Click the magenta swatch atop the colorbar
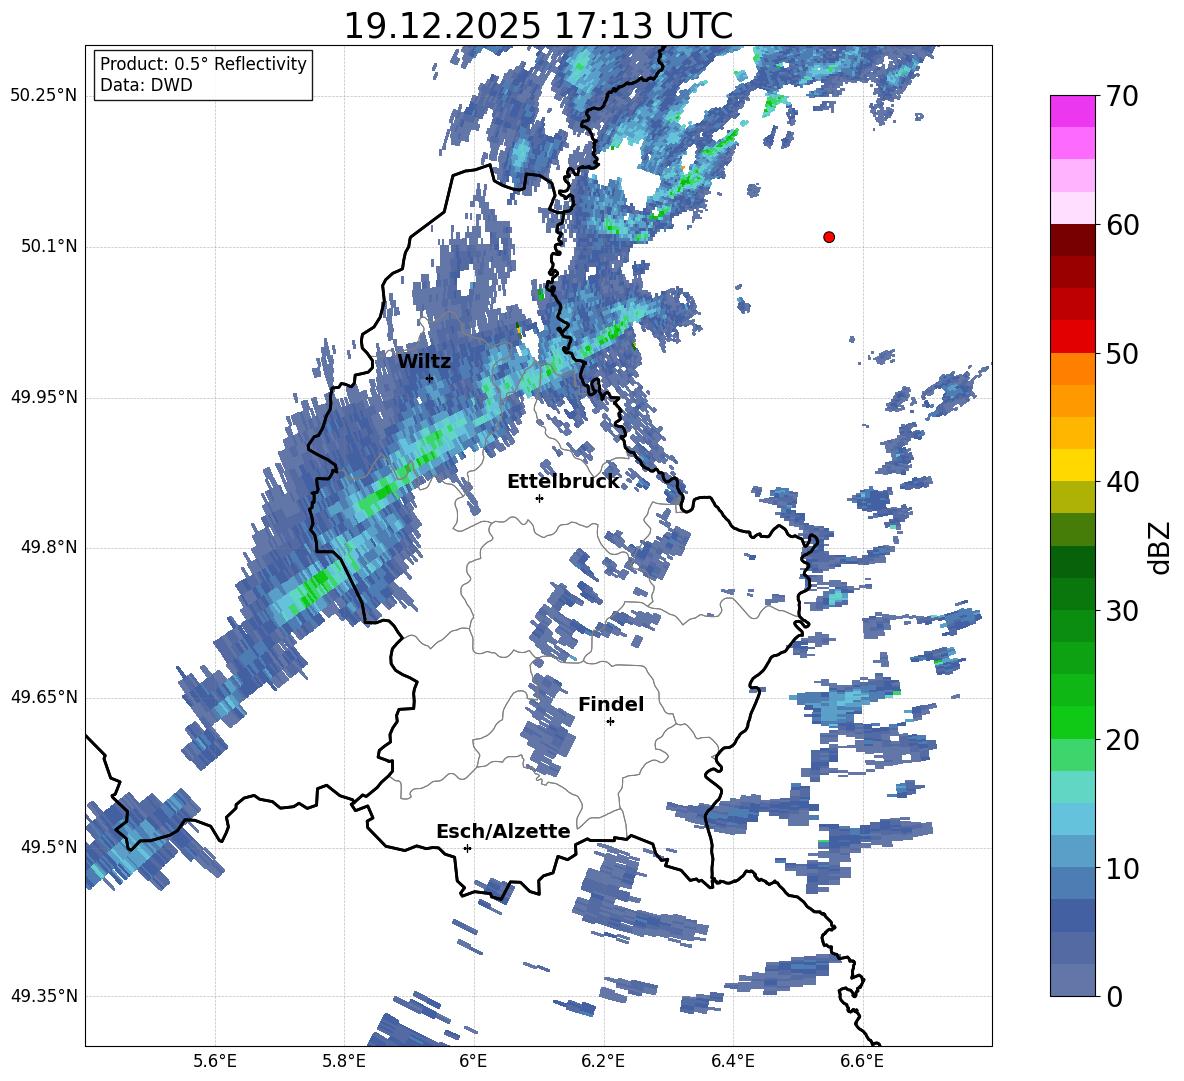Image resolution: width=1184 pixels, height=1081 pixels. (x=1072, y=111)
